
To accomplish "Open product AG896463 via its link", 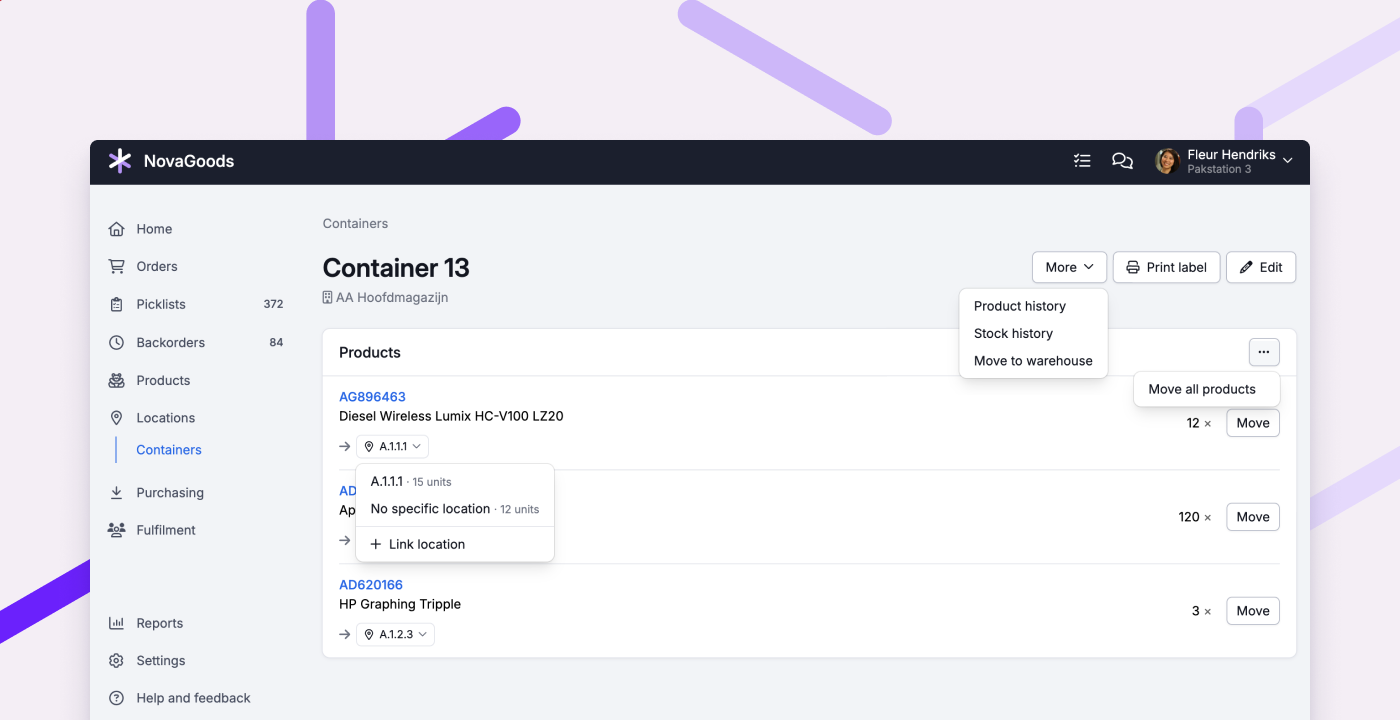I will pos(372,396).
